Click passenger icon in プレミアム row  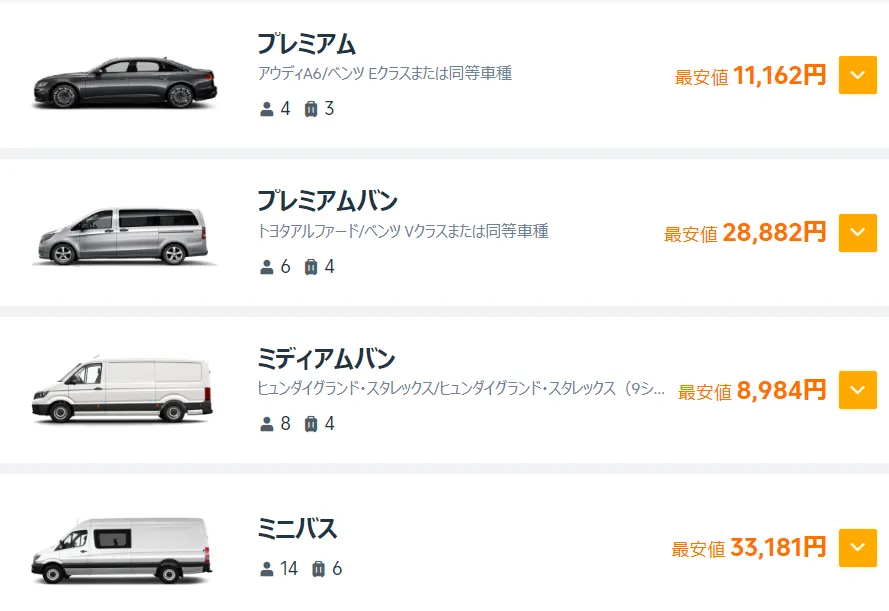coord(266,109)
